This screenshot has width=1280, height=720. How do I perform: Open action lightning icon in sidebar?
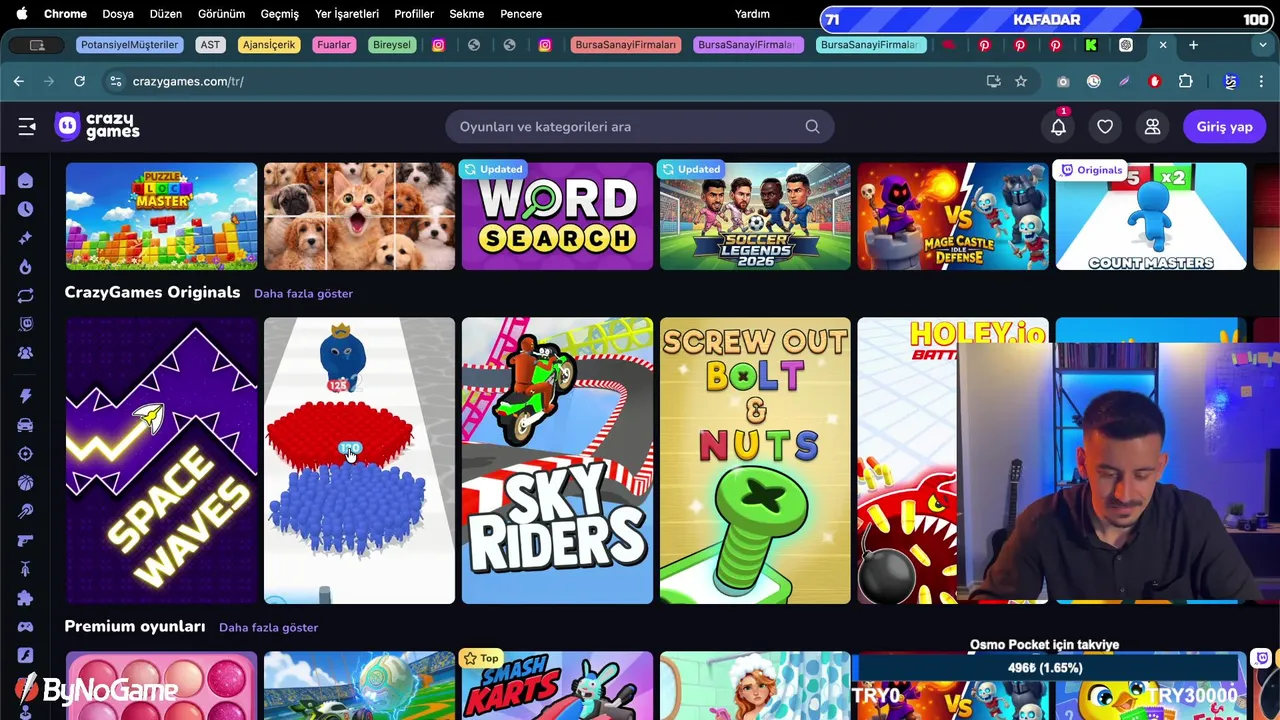coord(25,396)
